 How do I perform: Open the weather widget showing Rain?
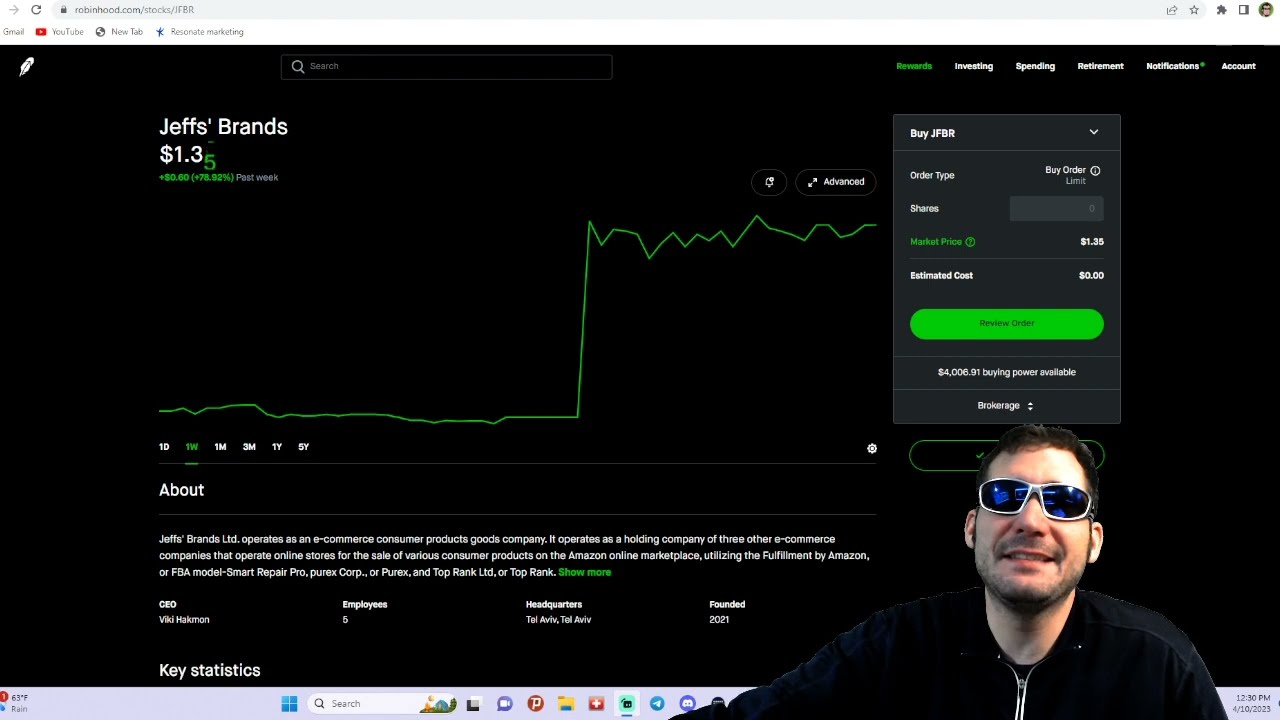pyautogui.click(x=15, y=703)
